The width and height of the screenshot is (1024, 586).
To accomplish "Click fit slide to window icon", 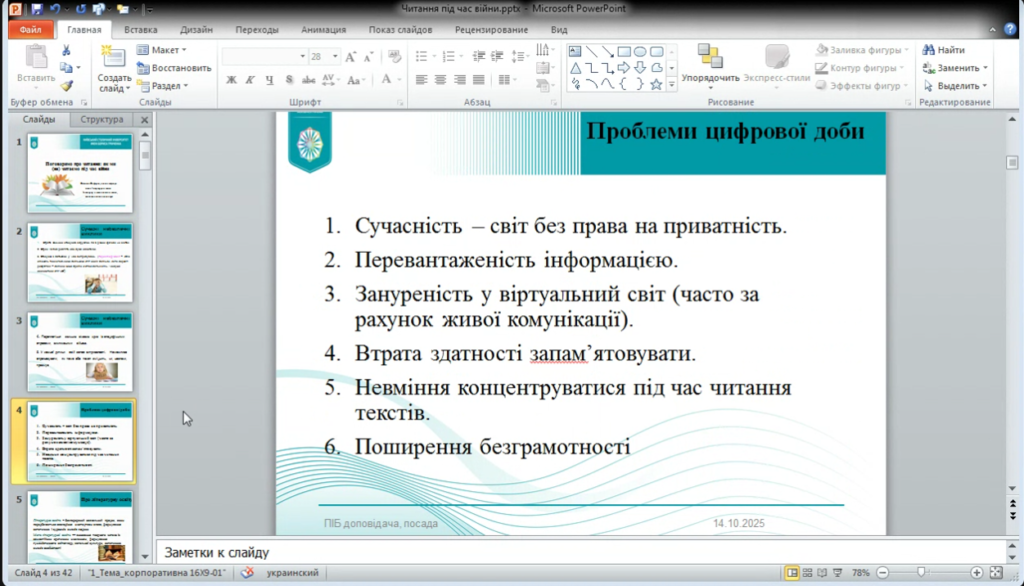I will point(996,573).
